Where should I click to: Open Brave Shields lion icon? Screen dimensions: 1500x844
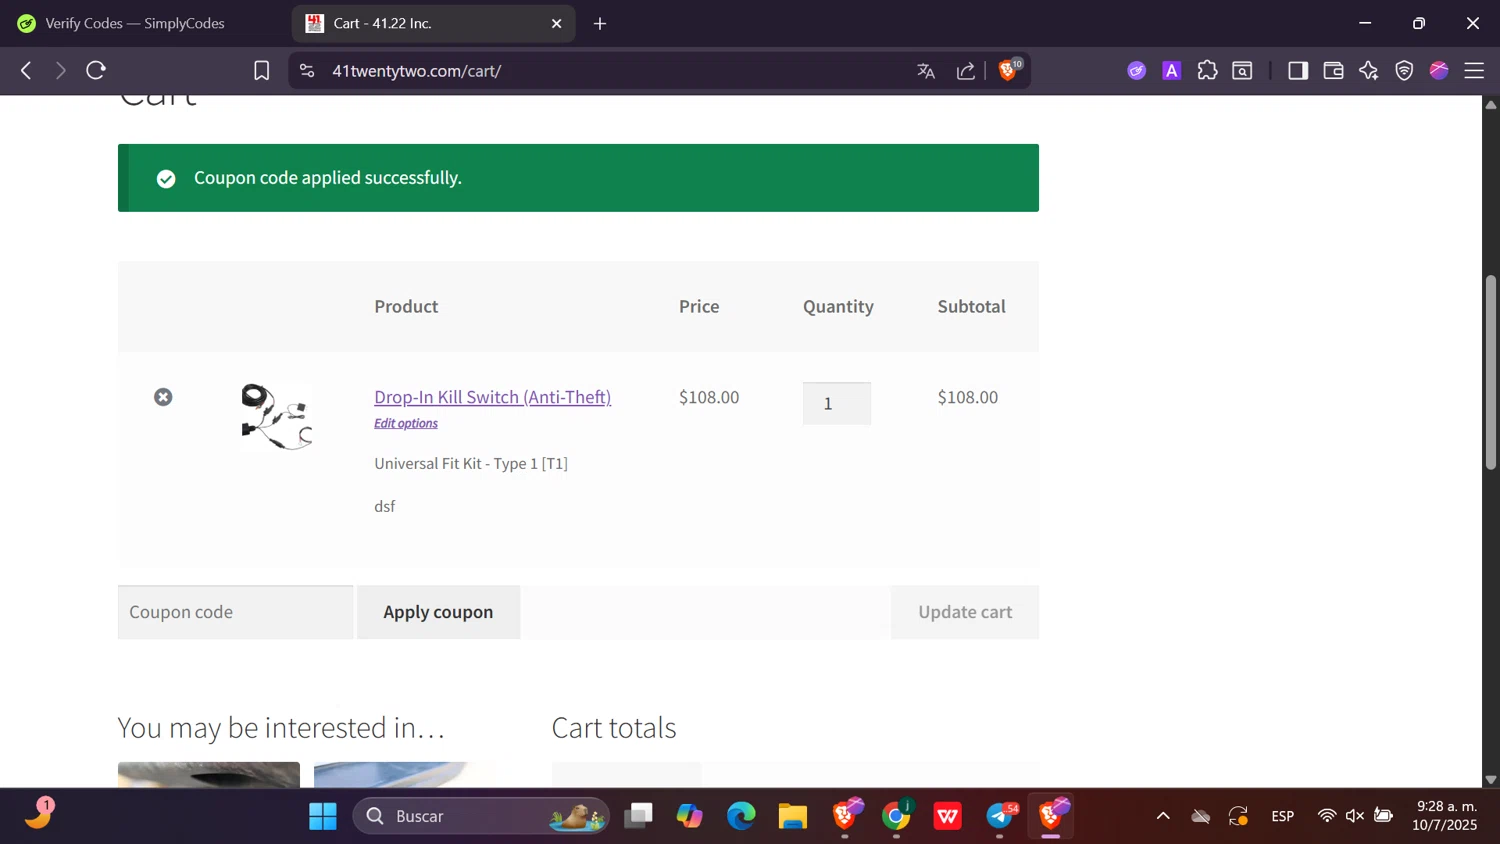[1009, 70]
